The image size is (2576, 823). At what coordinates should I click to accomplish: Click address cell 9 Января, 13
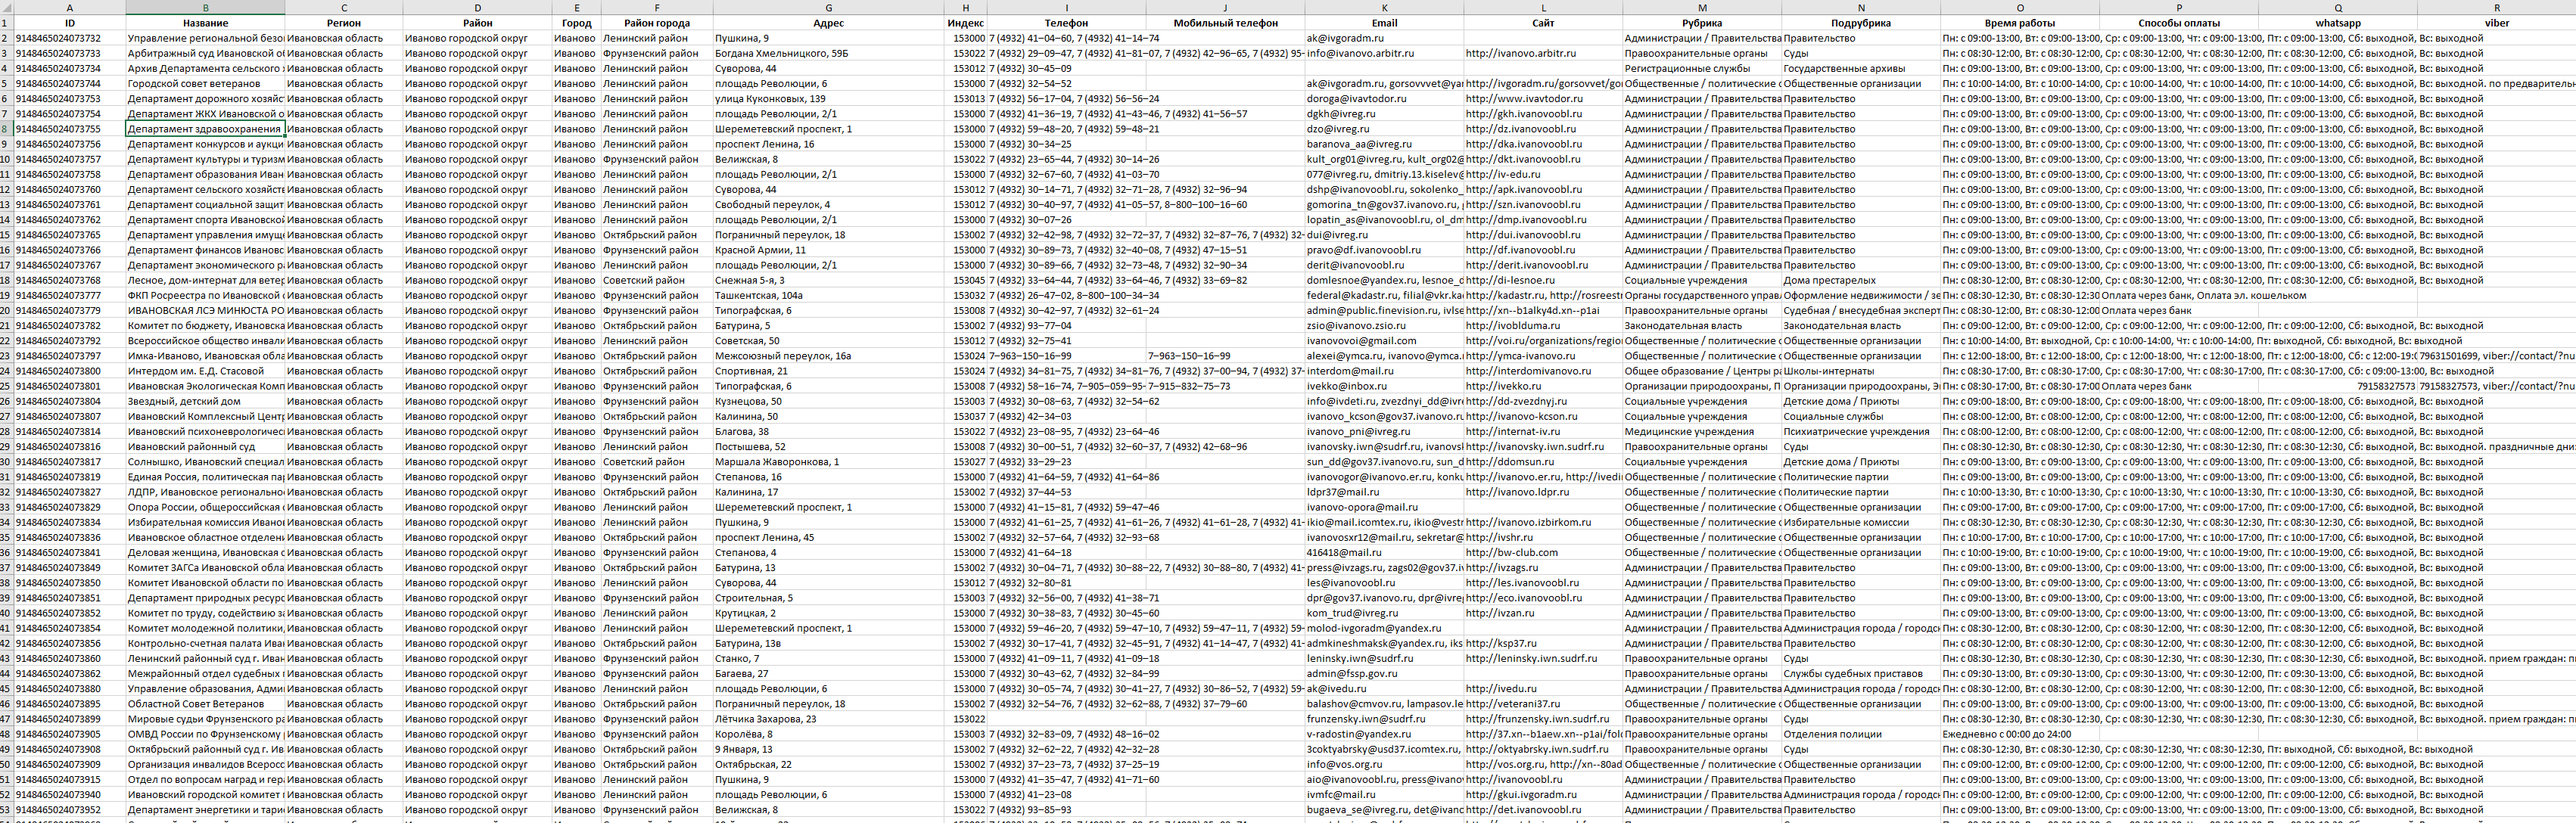pyautogui.click(x=828, y=749)
